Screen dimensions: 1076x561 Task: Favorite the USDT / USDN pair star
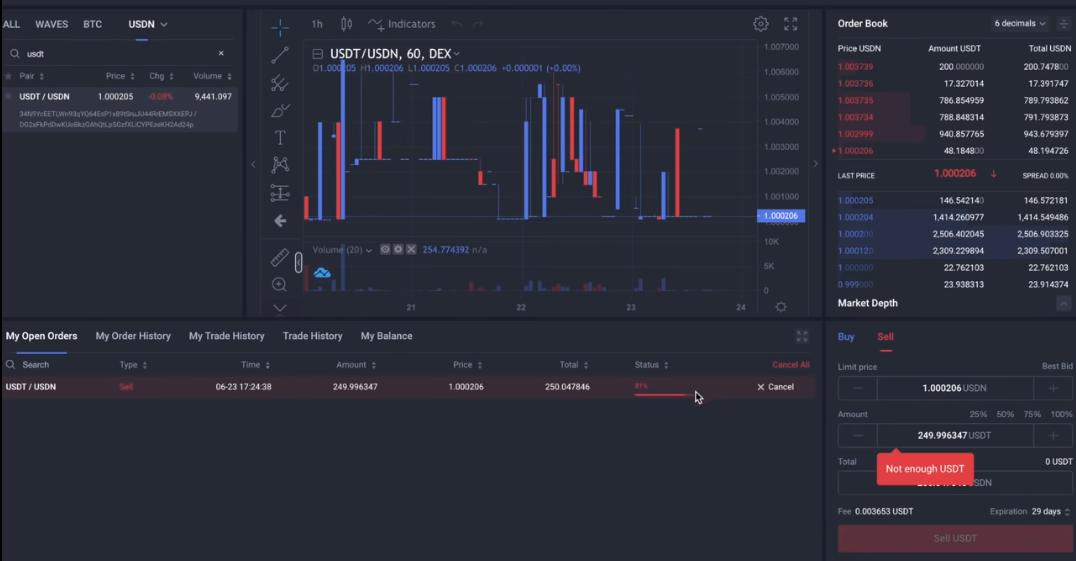click(9, 97)
